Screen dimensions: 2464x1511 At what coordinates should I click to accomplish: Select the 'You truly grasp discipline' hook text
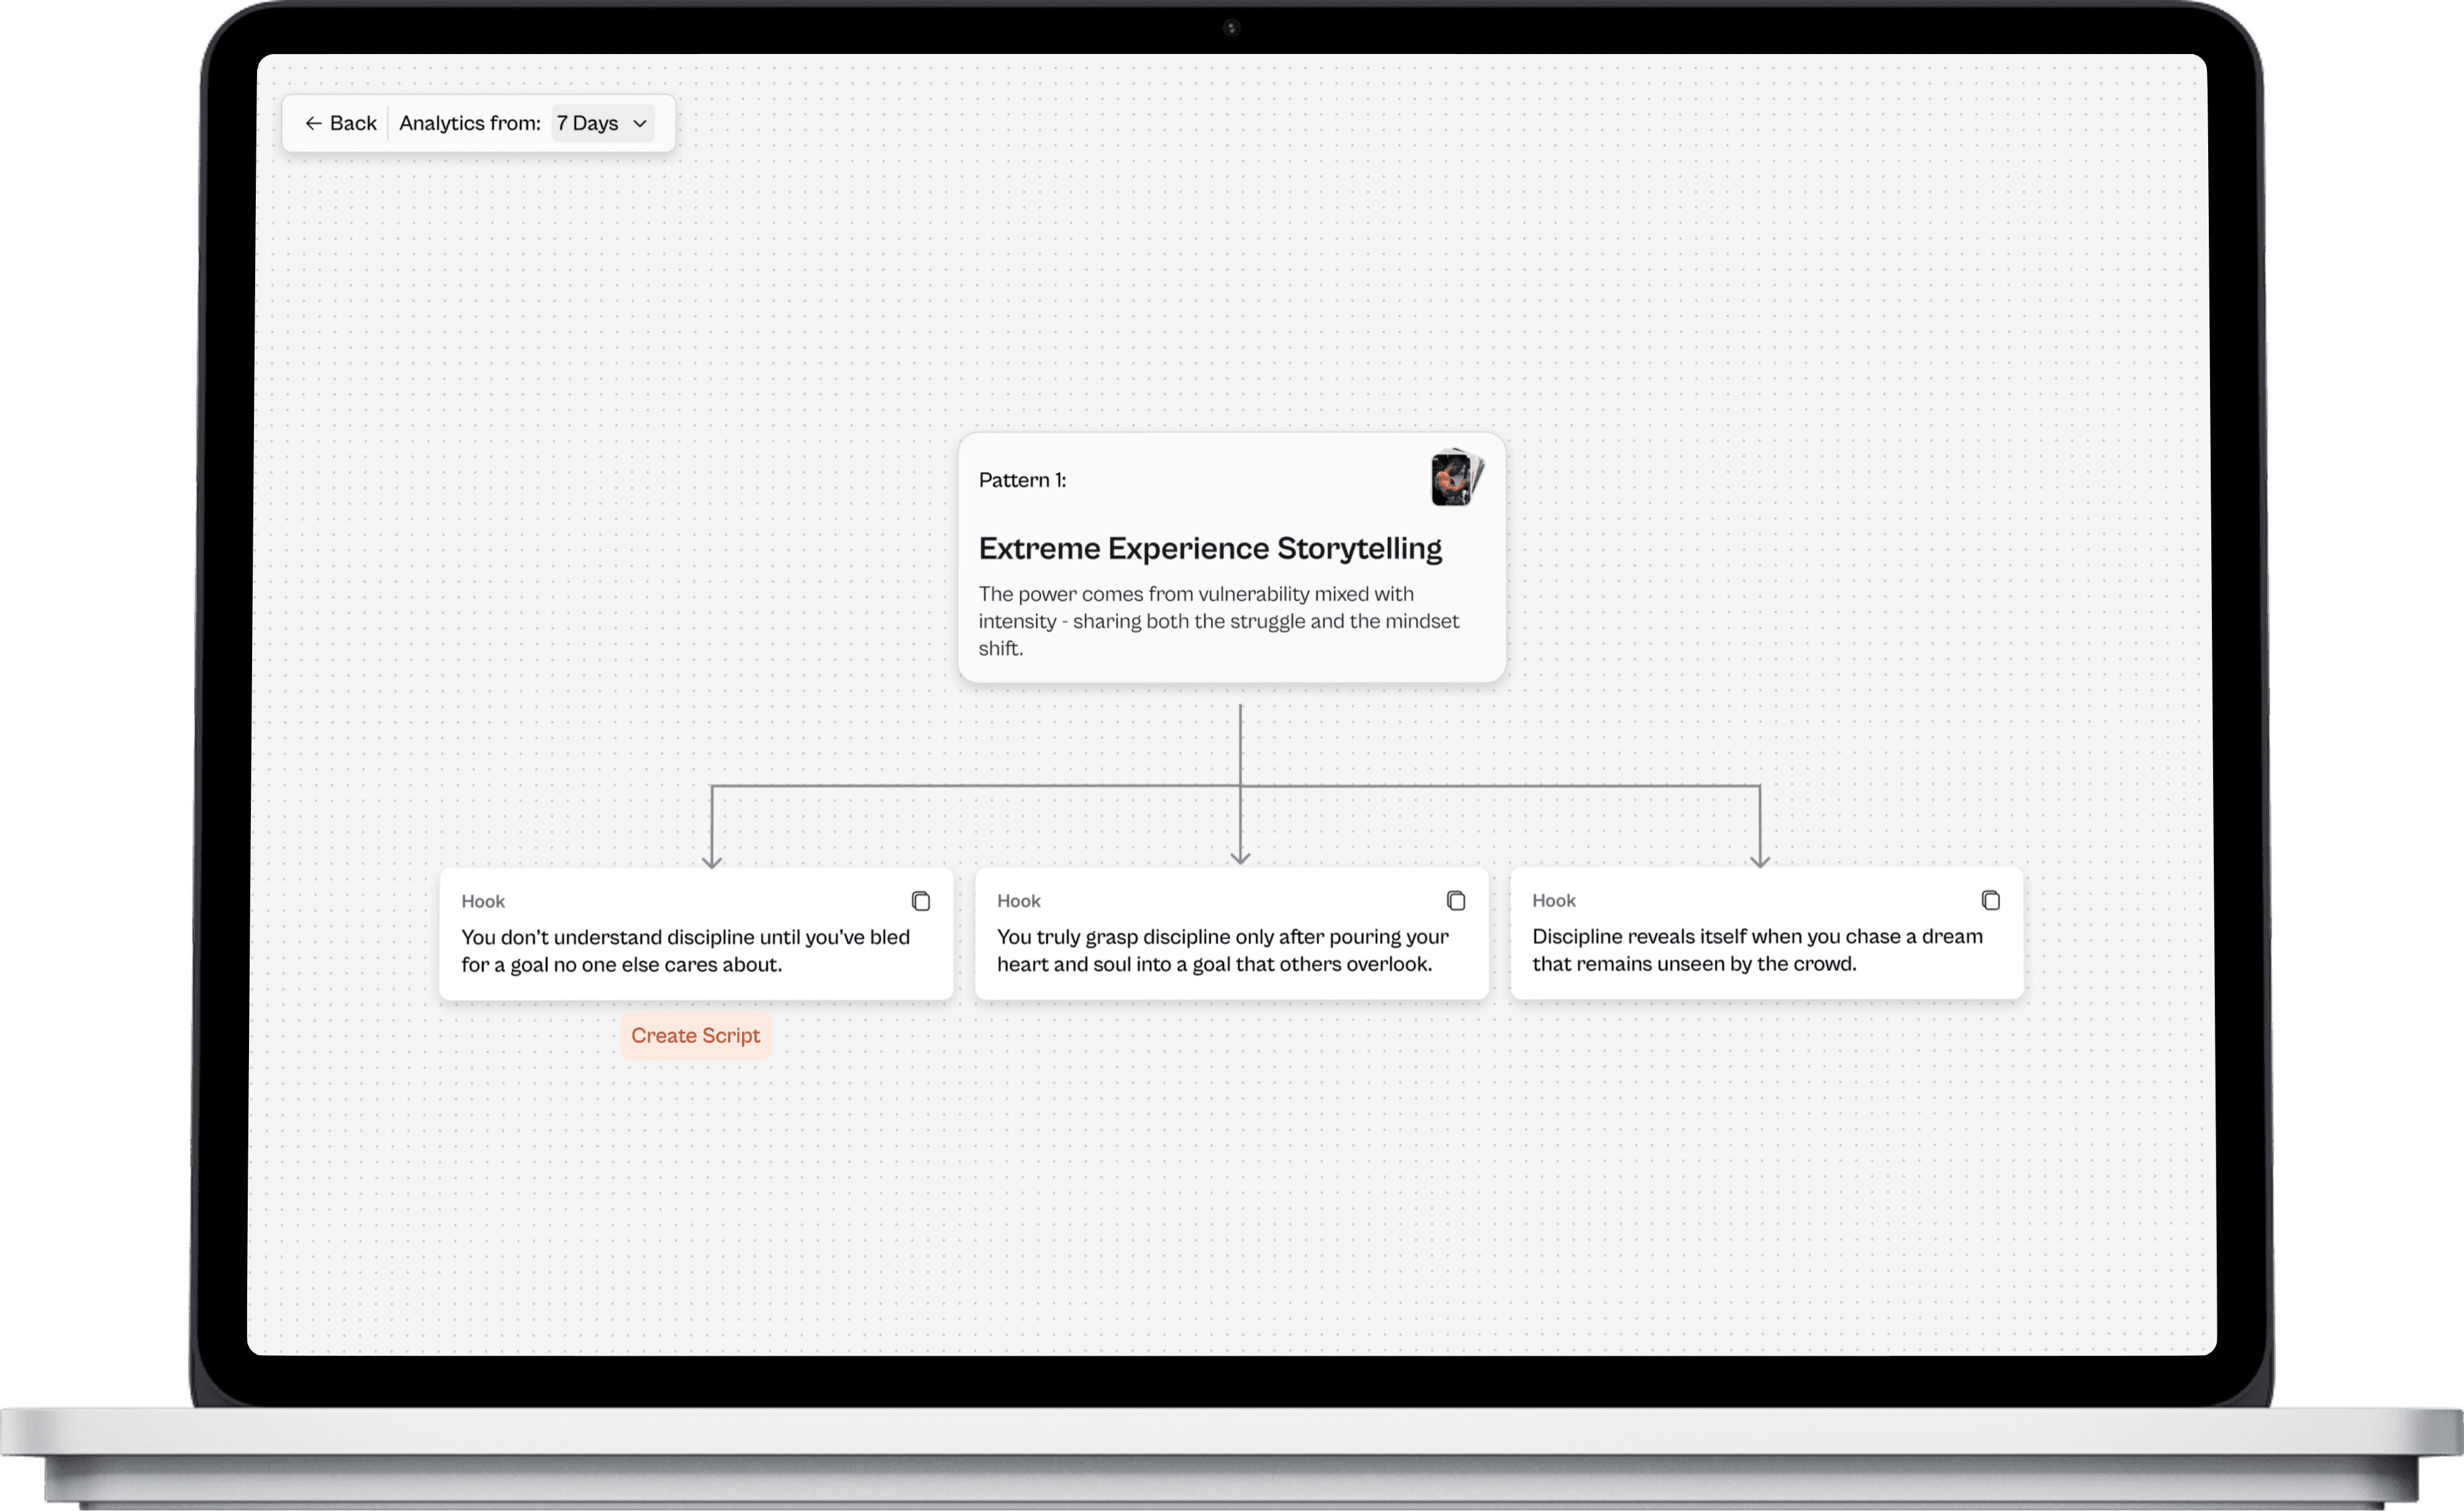coord(1221,950)
